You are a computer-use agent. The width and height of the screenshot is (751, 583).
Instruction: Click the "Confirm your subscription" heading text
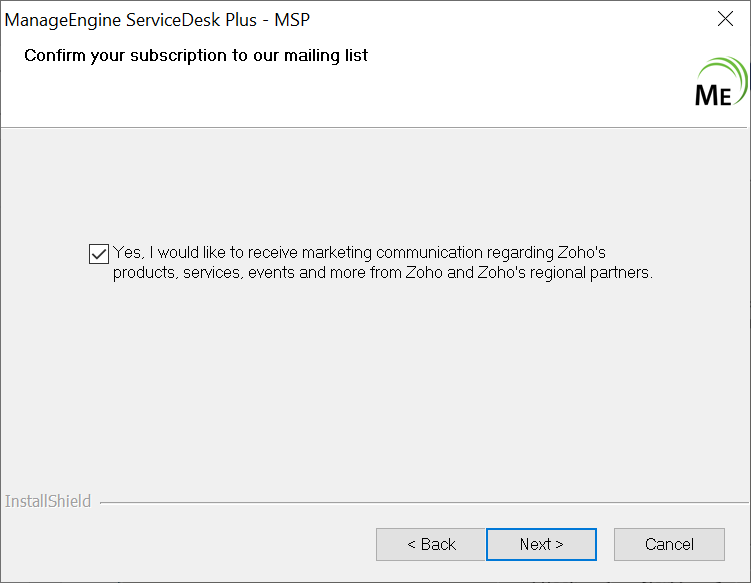click(x=196, y=55)
